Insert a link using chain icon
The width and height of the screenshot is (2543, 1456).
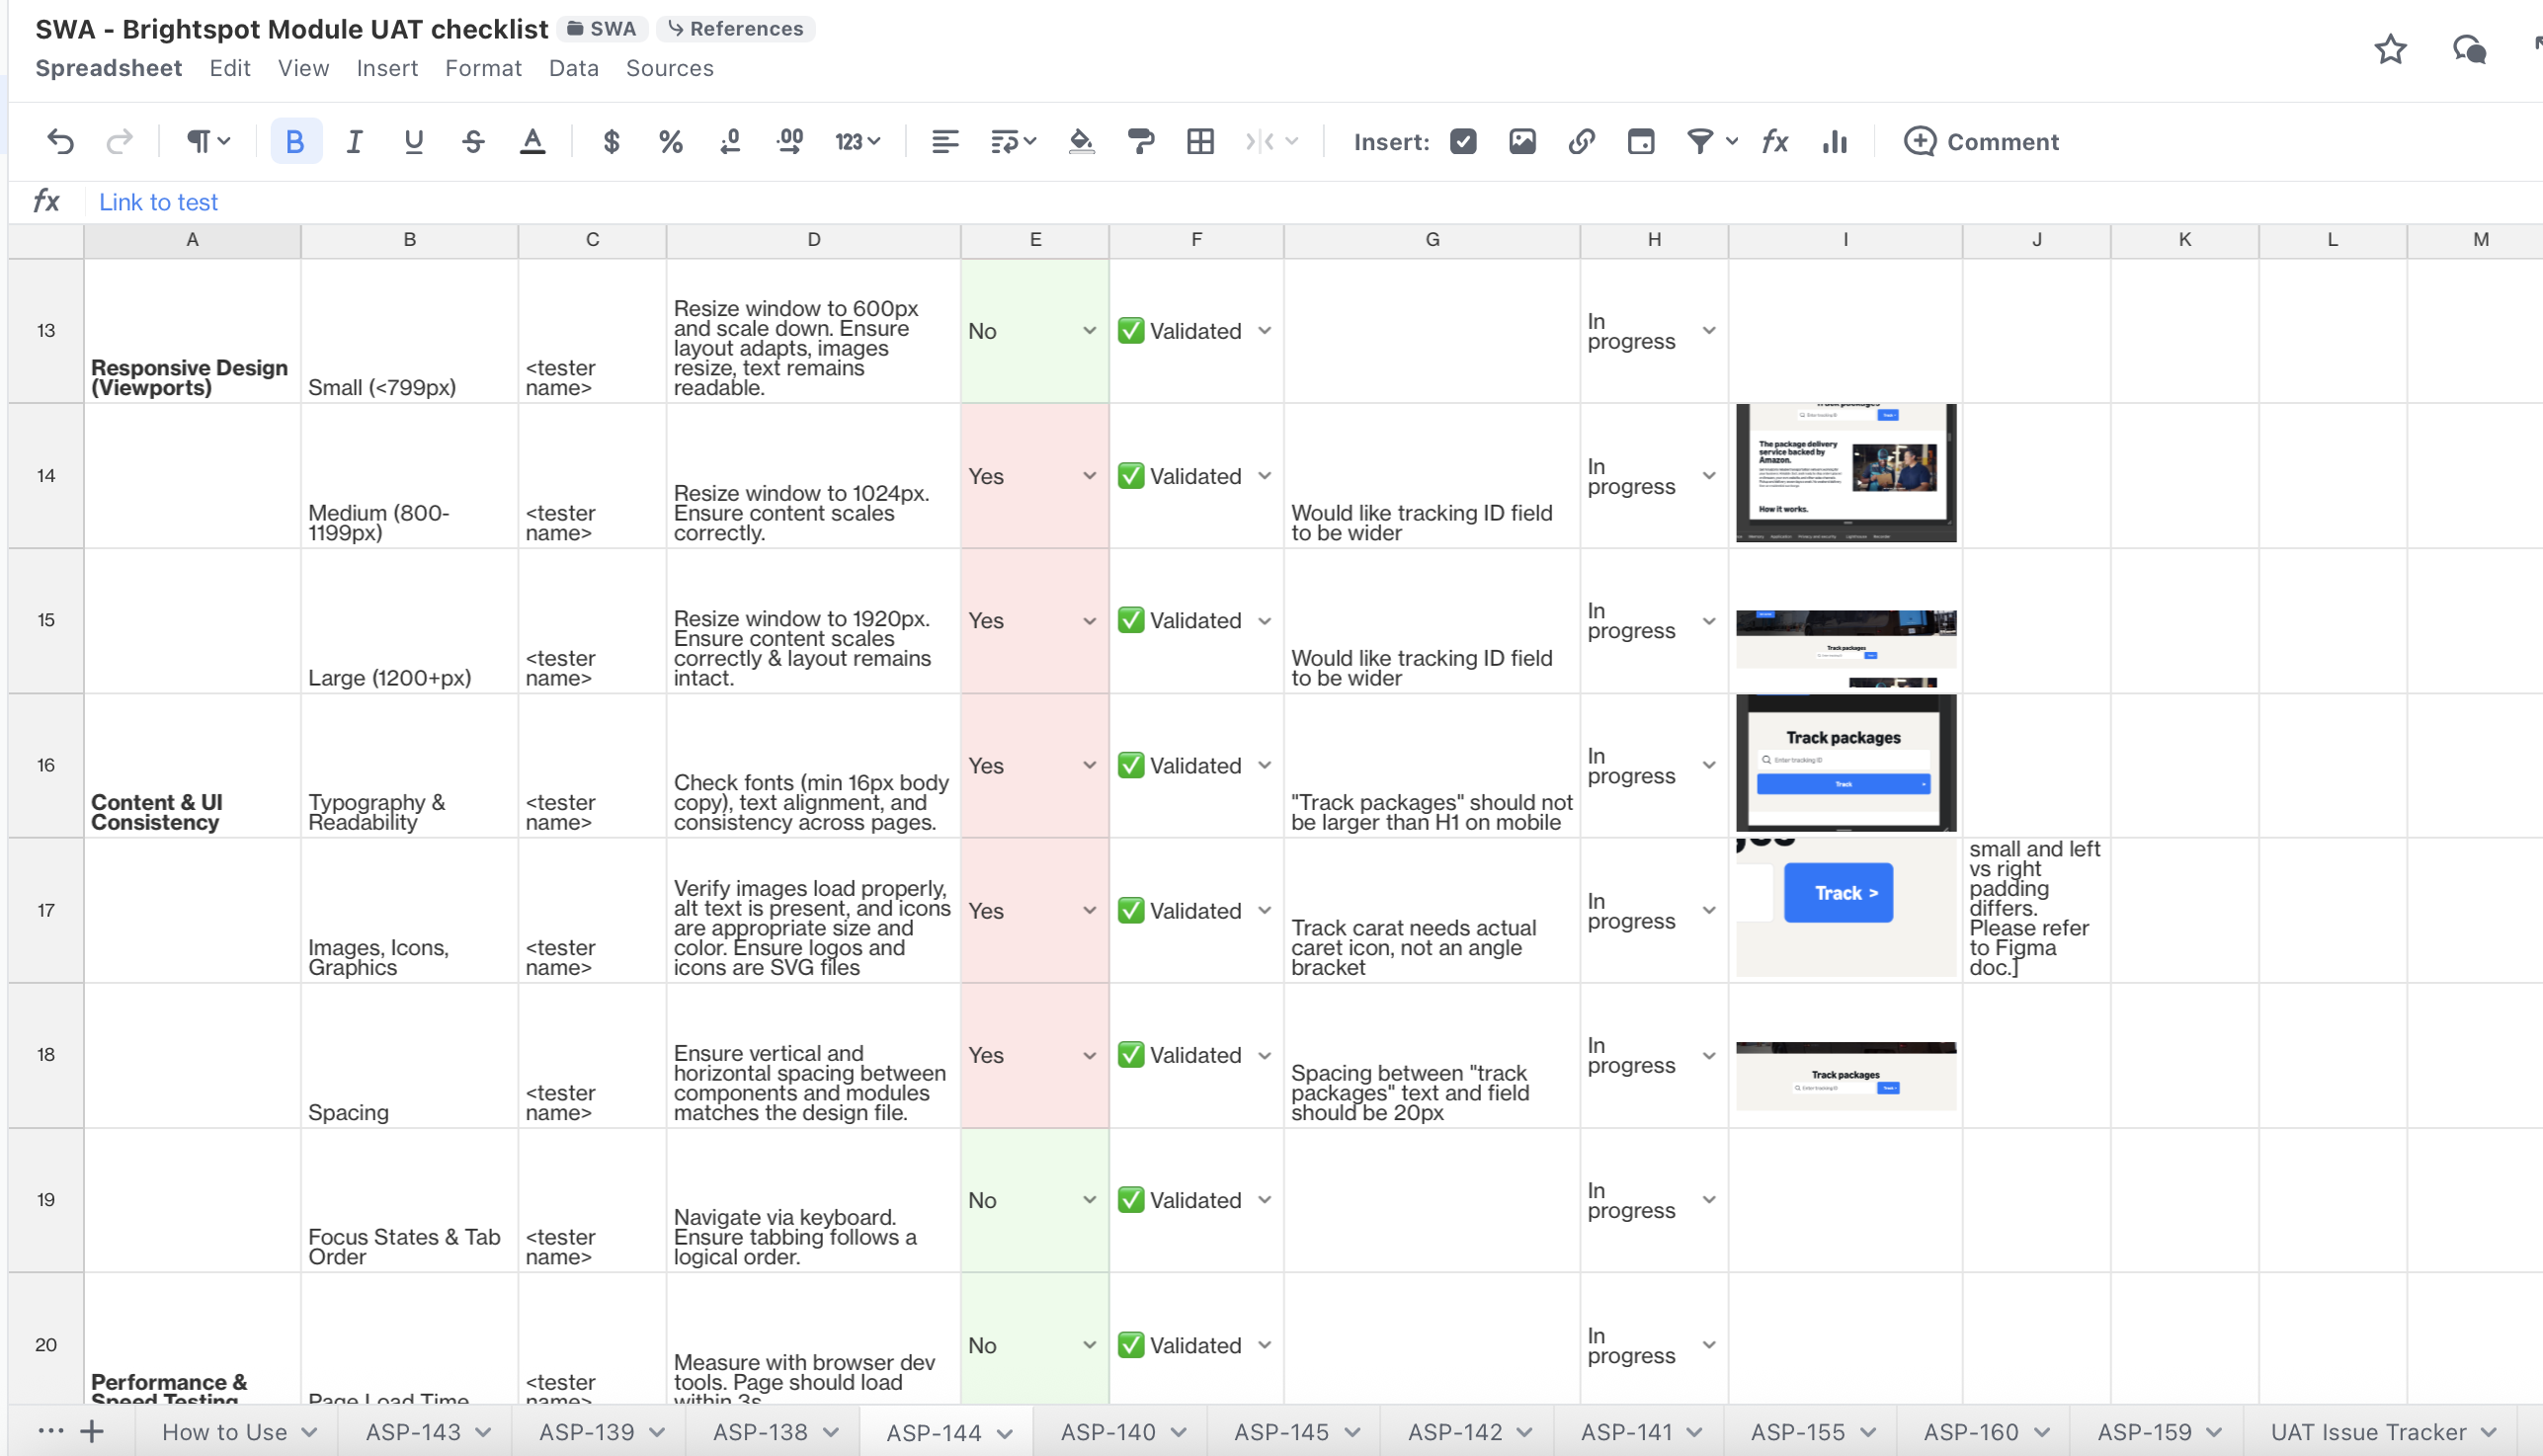tap(1580, 142)
